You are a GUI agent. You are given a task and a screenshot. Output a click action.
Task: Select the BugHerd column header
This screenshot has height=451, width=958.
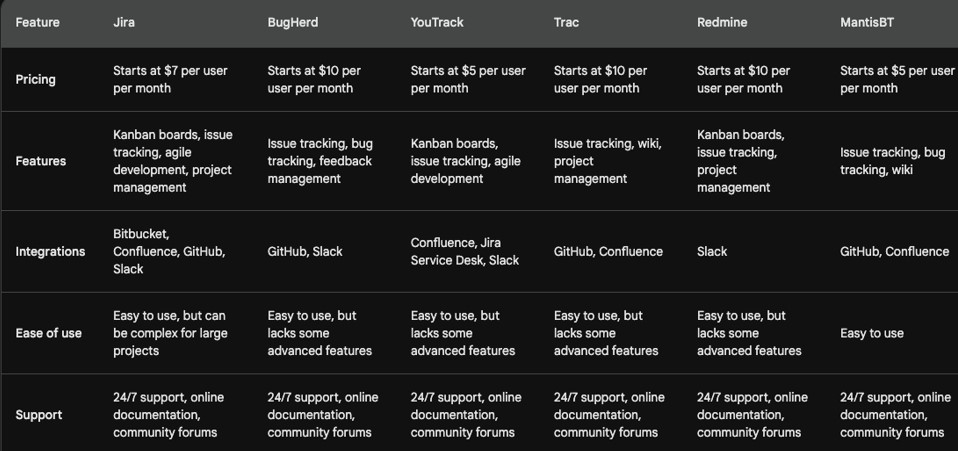[x=293, y=23]
